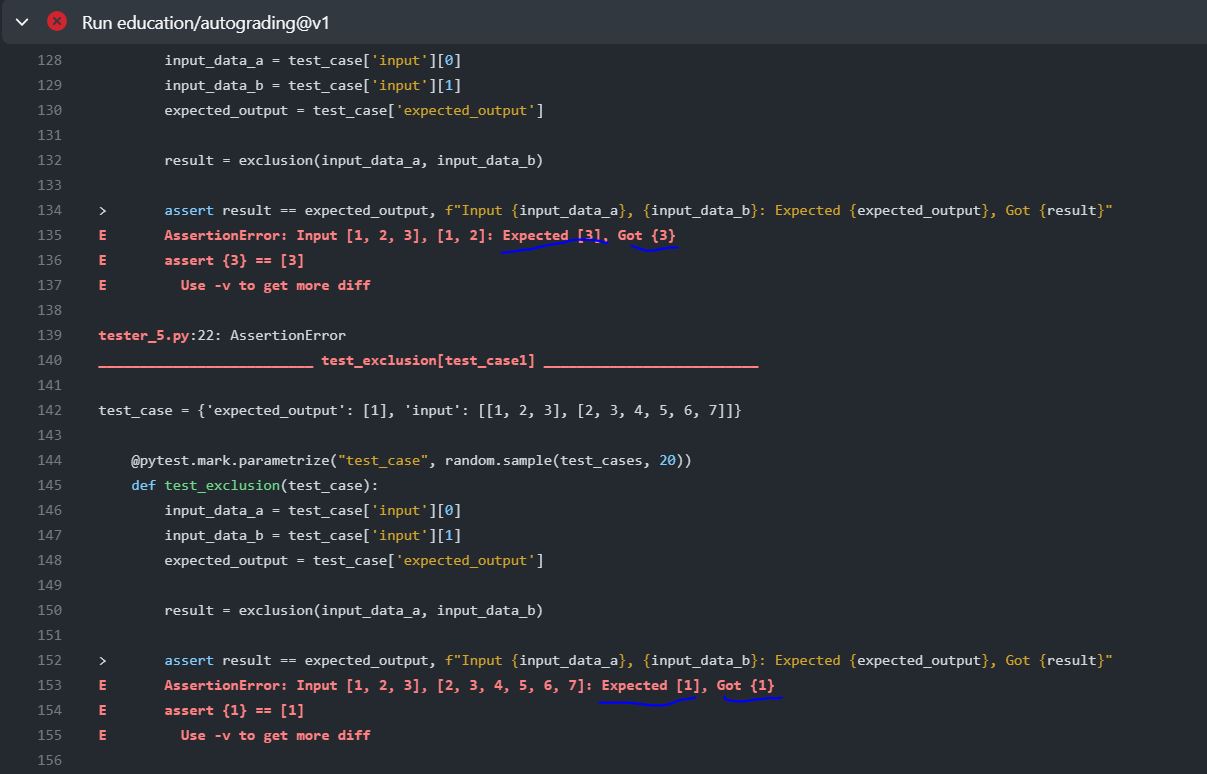Select line number 156 at the bottom
The image size is (1207, 774).
pos(50,760)
